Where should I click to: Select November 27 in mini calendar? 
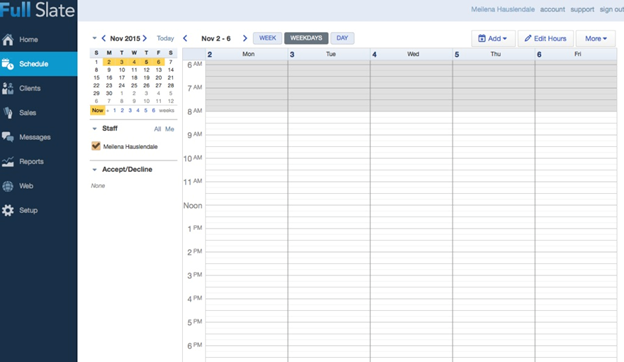pos(158,85)
